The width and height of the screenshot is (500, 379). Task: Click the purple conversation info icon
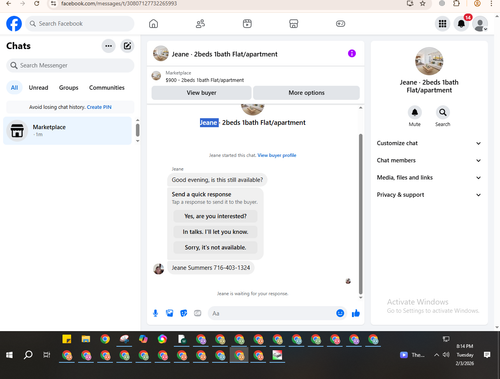pos(352,53)
